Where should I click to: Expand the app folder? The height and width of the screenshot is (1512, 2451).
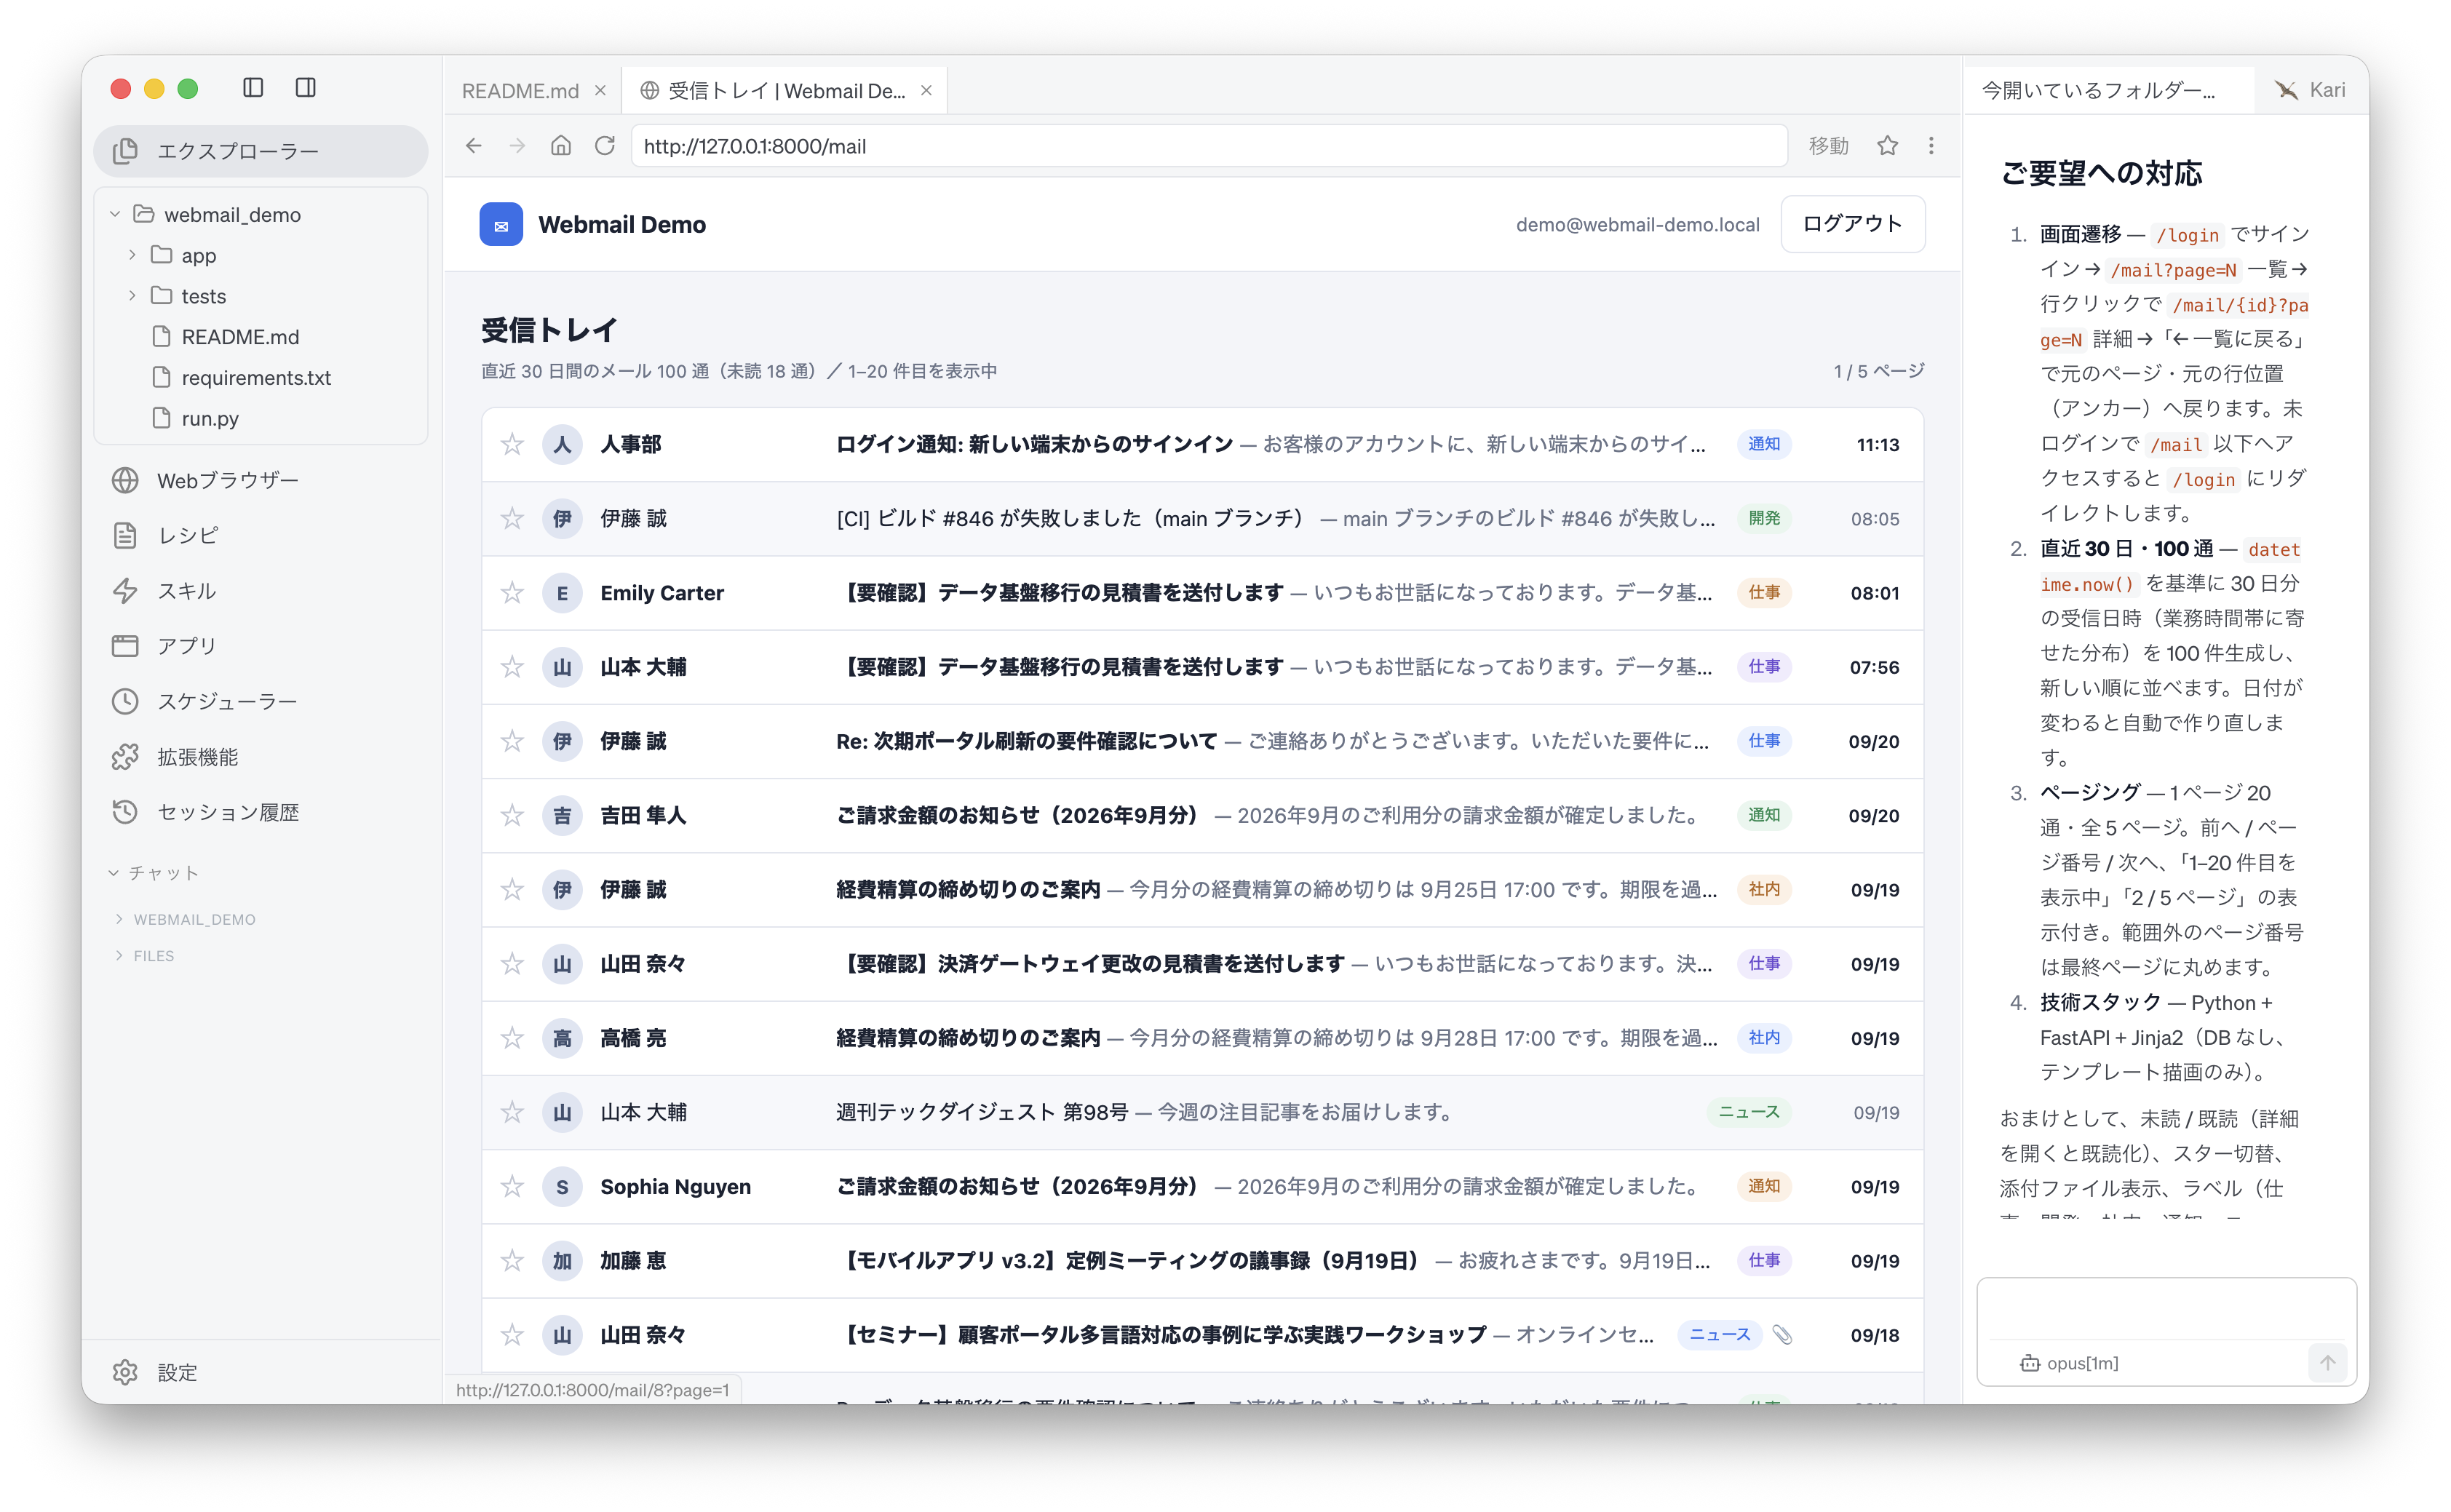point(132,255)
